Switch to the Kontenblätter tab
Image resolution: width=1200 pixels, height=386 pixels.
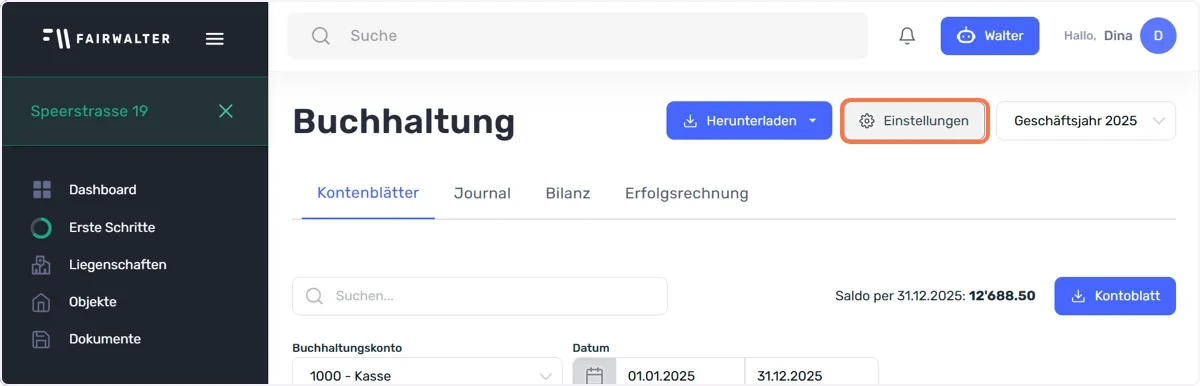(368, 193)
